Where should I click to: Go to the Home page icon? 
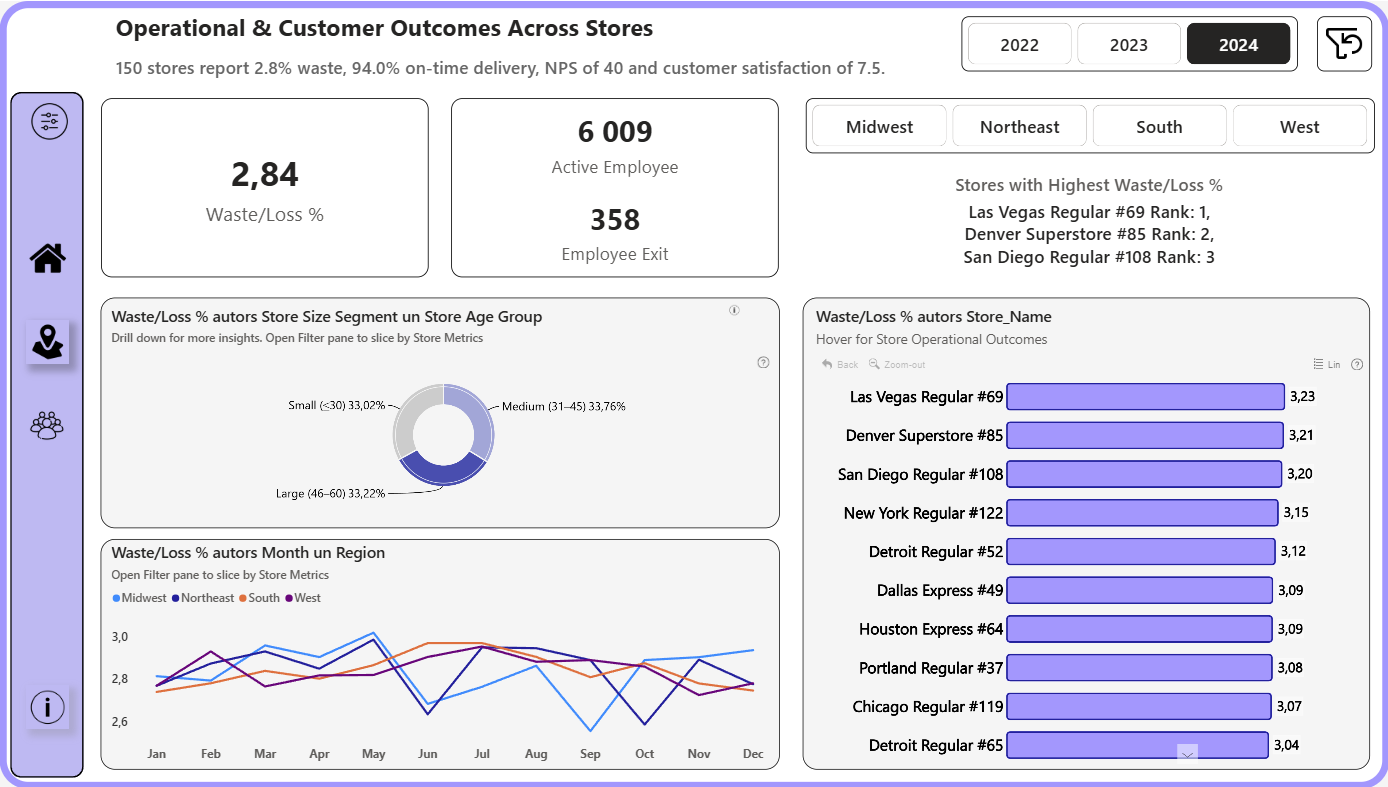(x=48, y=258)
